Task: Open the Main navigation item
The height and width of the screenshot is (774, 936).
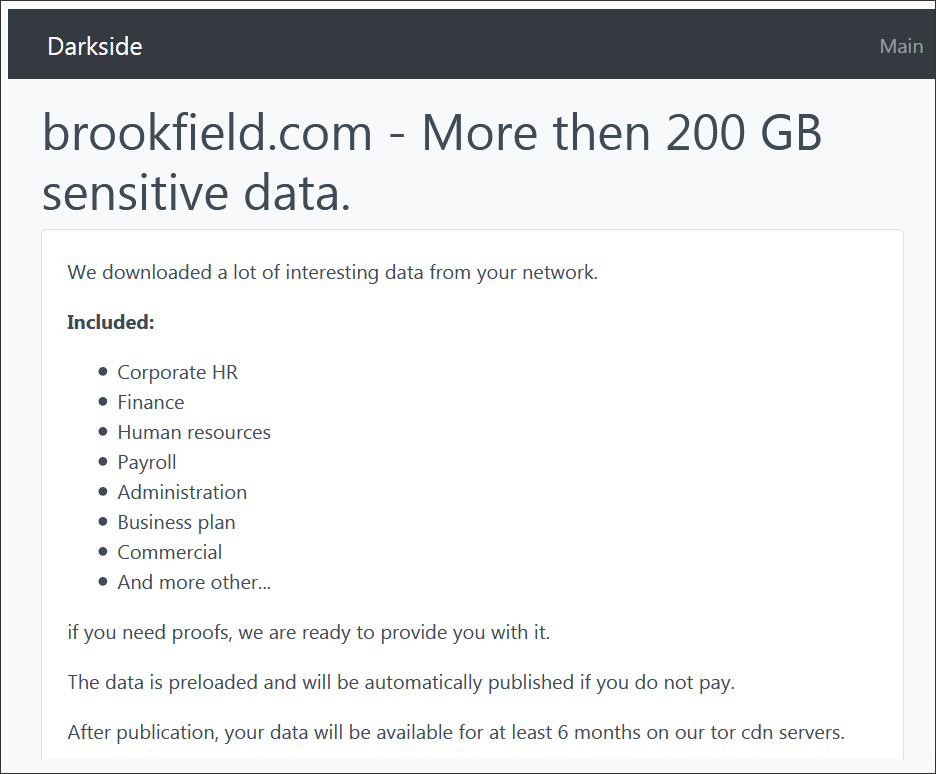Action: coord(901,46)
